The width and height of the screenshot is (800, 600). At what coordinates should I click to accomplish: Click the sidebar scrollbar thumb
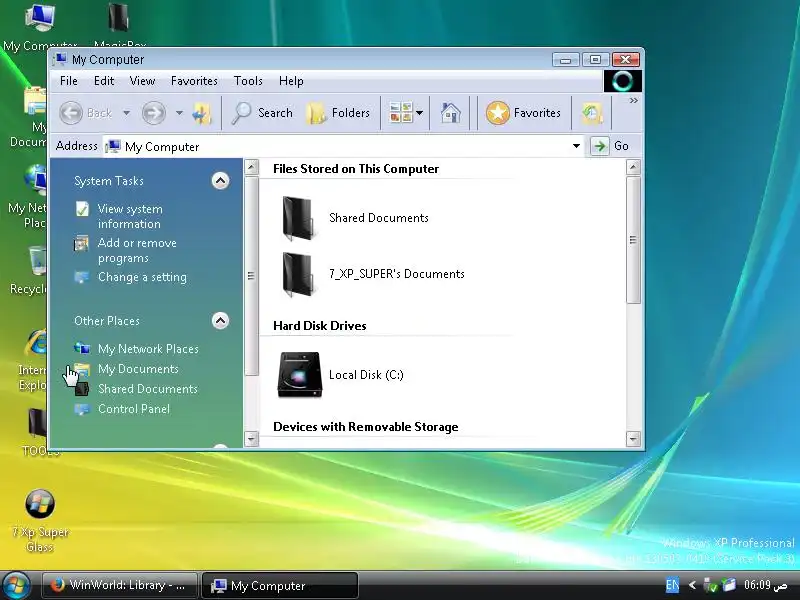coord(251,276)
